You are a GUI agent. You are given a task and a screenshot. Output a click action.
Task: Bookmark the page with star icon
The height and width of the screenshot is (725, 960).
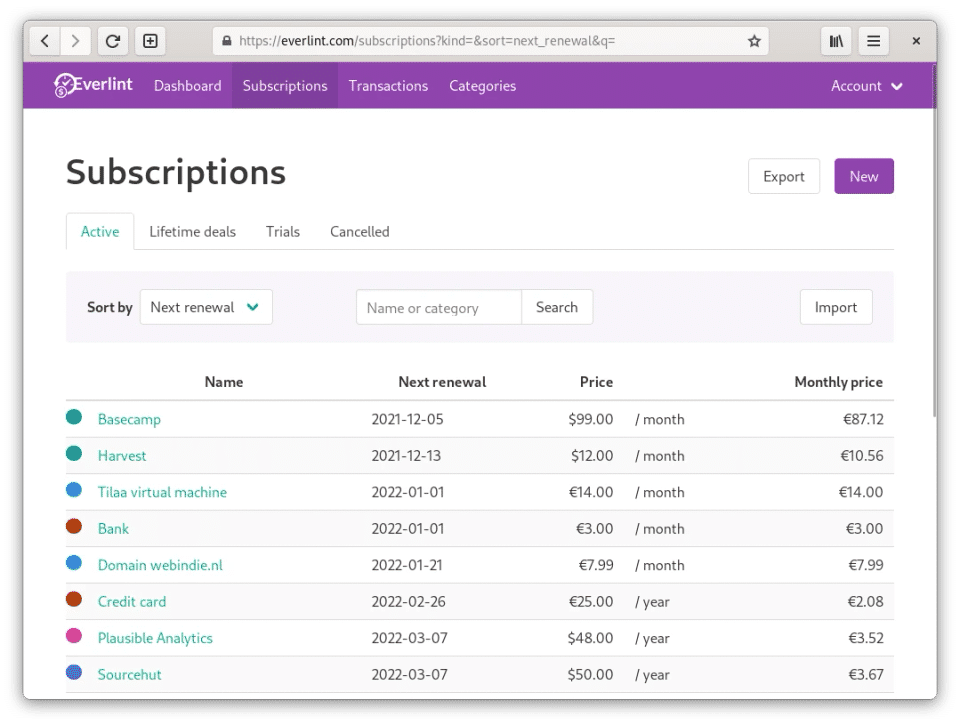(x=754, y=41)
